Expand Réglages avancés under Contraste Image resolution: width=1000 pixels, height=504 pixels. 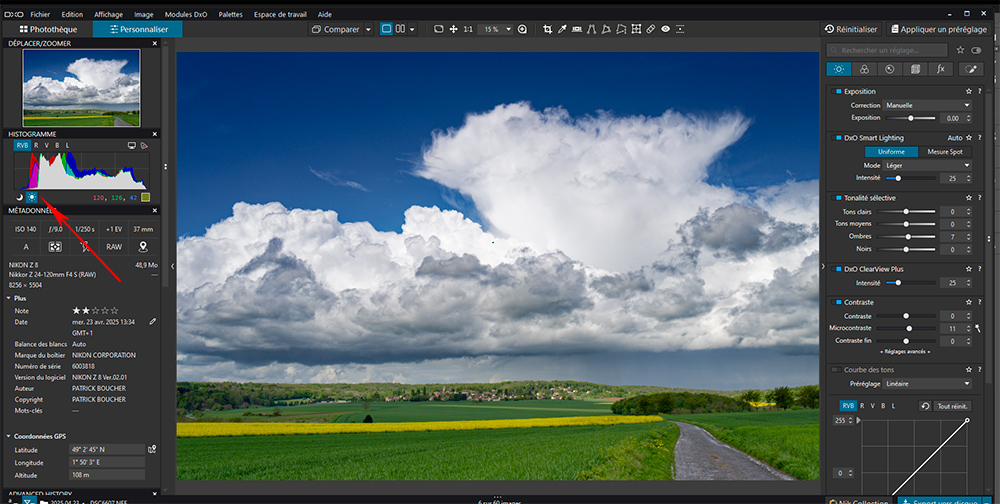click(x=905, y=352)
